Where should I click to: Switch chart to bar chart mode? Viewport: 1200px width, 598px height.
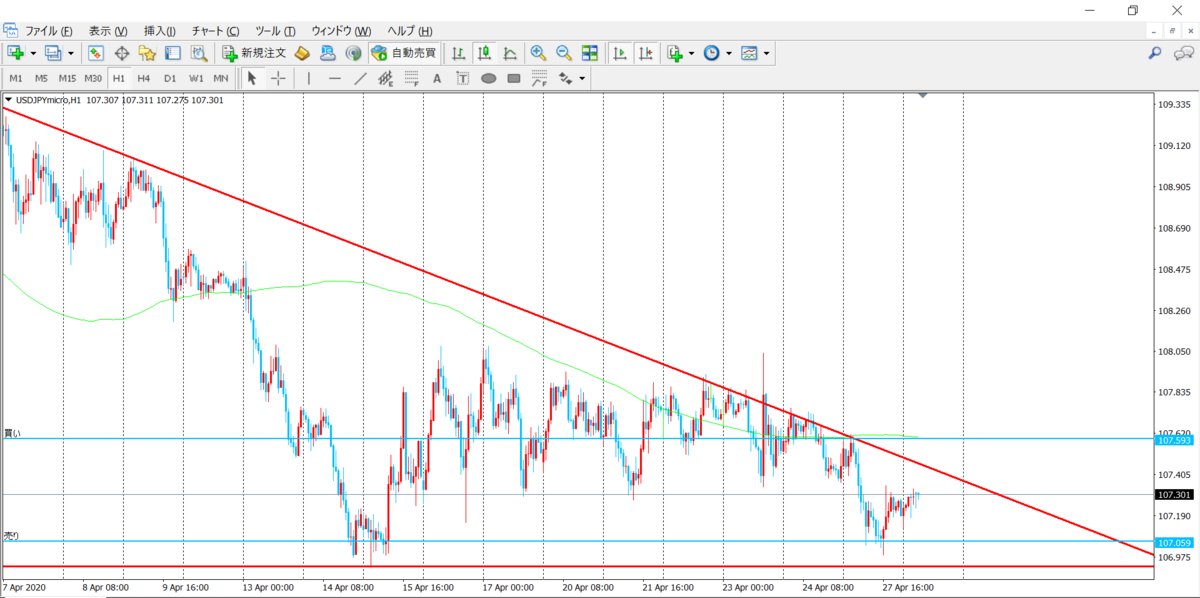[x=458, y=53]
